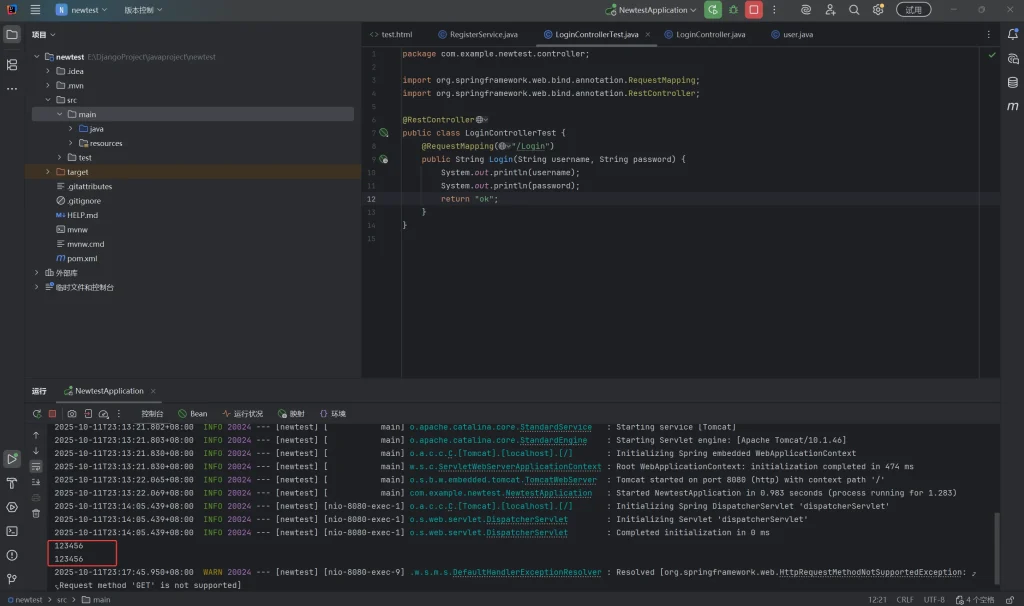Open Notifications bell in right sidebar
Screen dimensions: 1024x606
click(1012, 34)
